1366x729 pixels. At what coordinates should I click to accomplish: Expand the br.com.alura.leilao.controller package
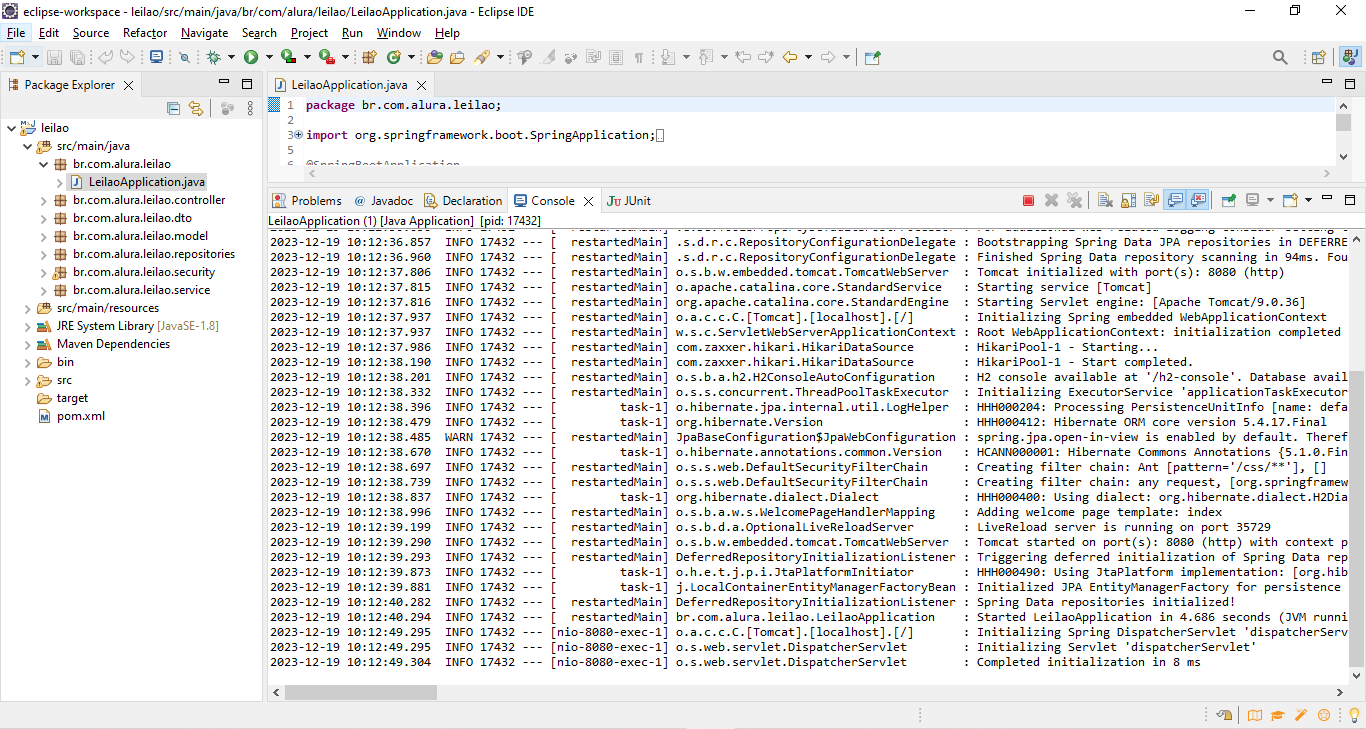[x=44, y=200]
